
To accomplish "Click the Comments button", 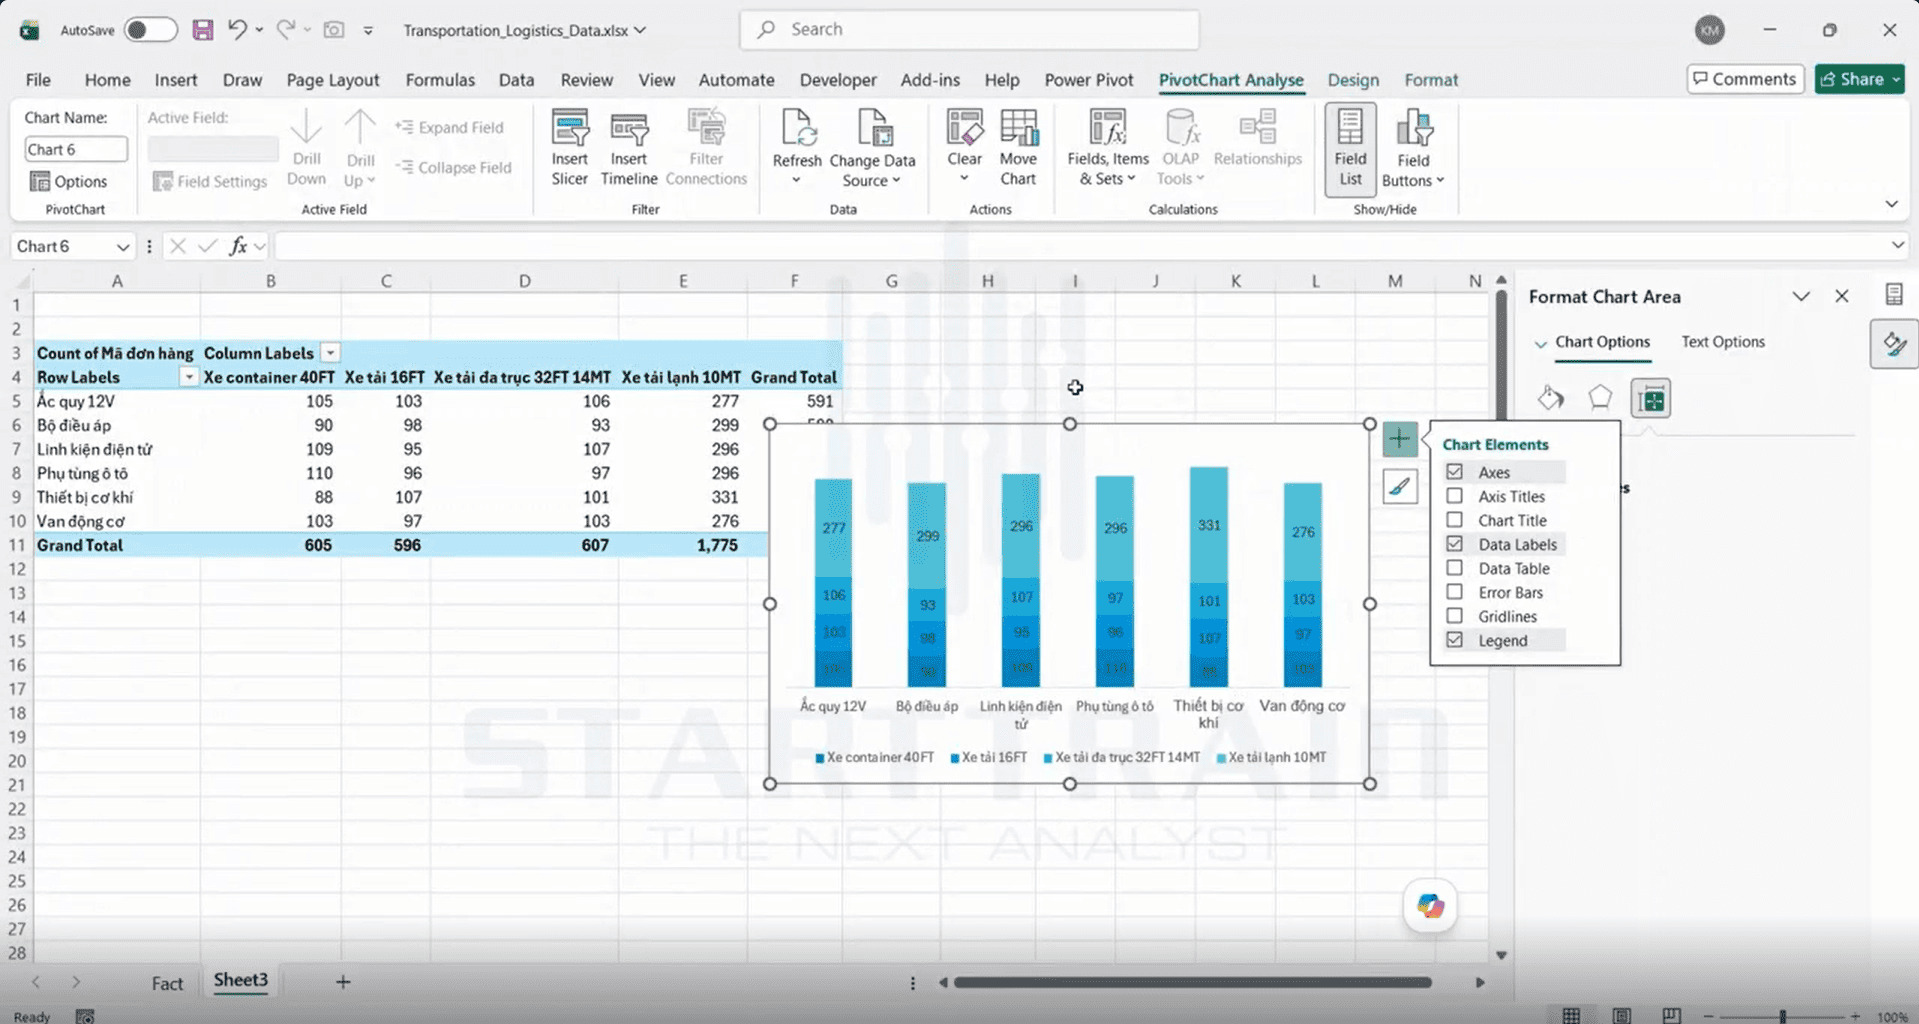I will click(1745, 79).
